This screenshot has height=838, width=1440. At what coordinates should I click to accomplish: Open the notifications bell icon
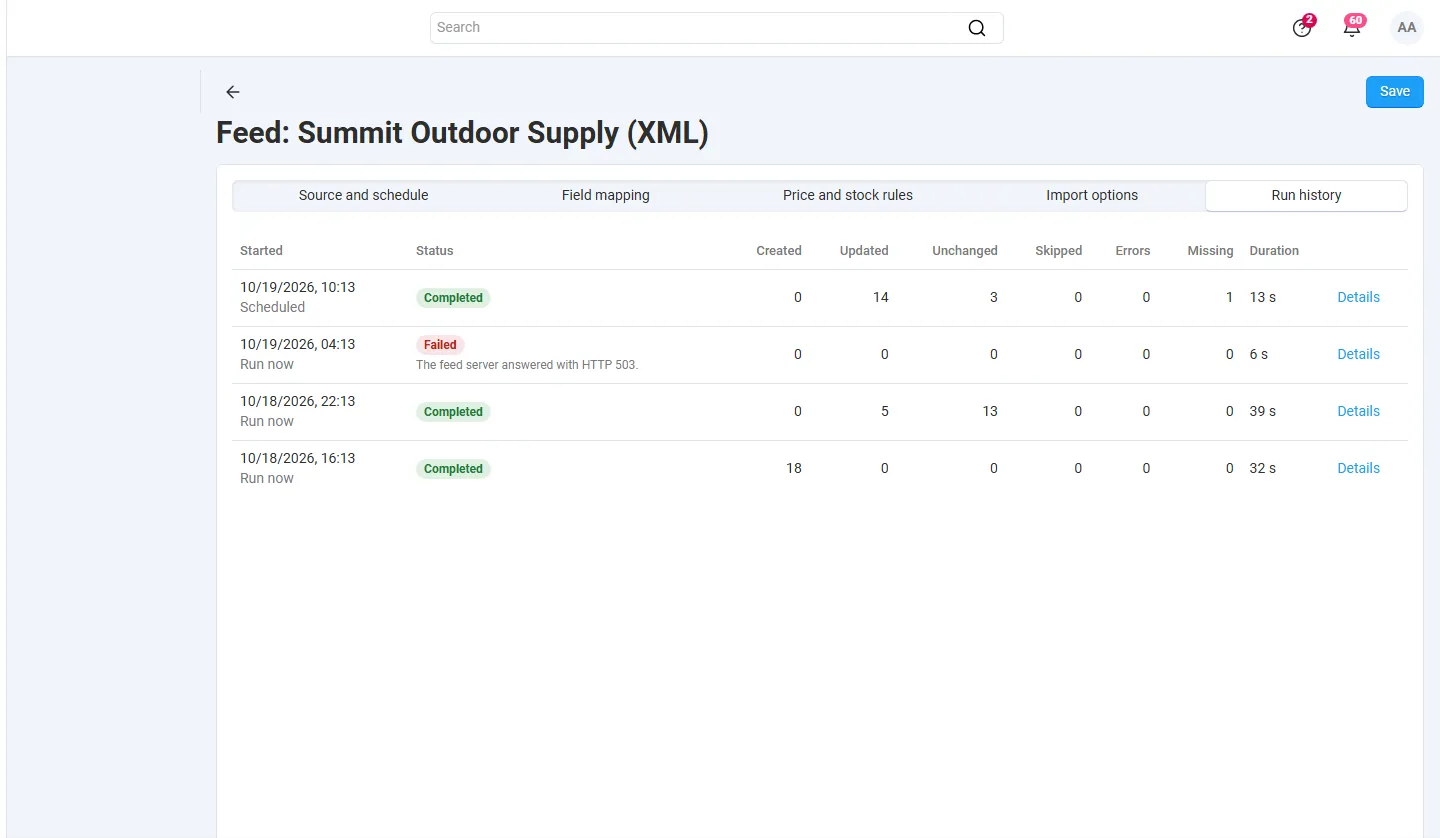pyautogui.click(x=1352, y=28)
